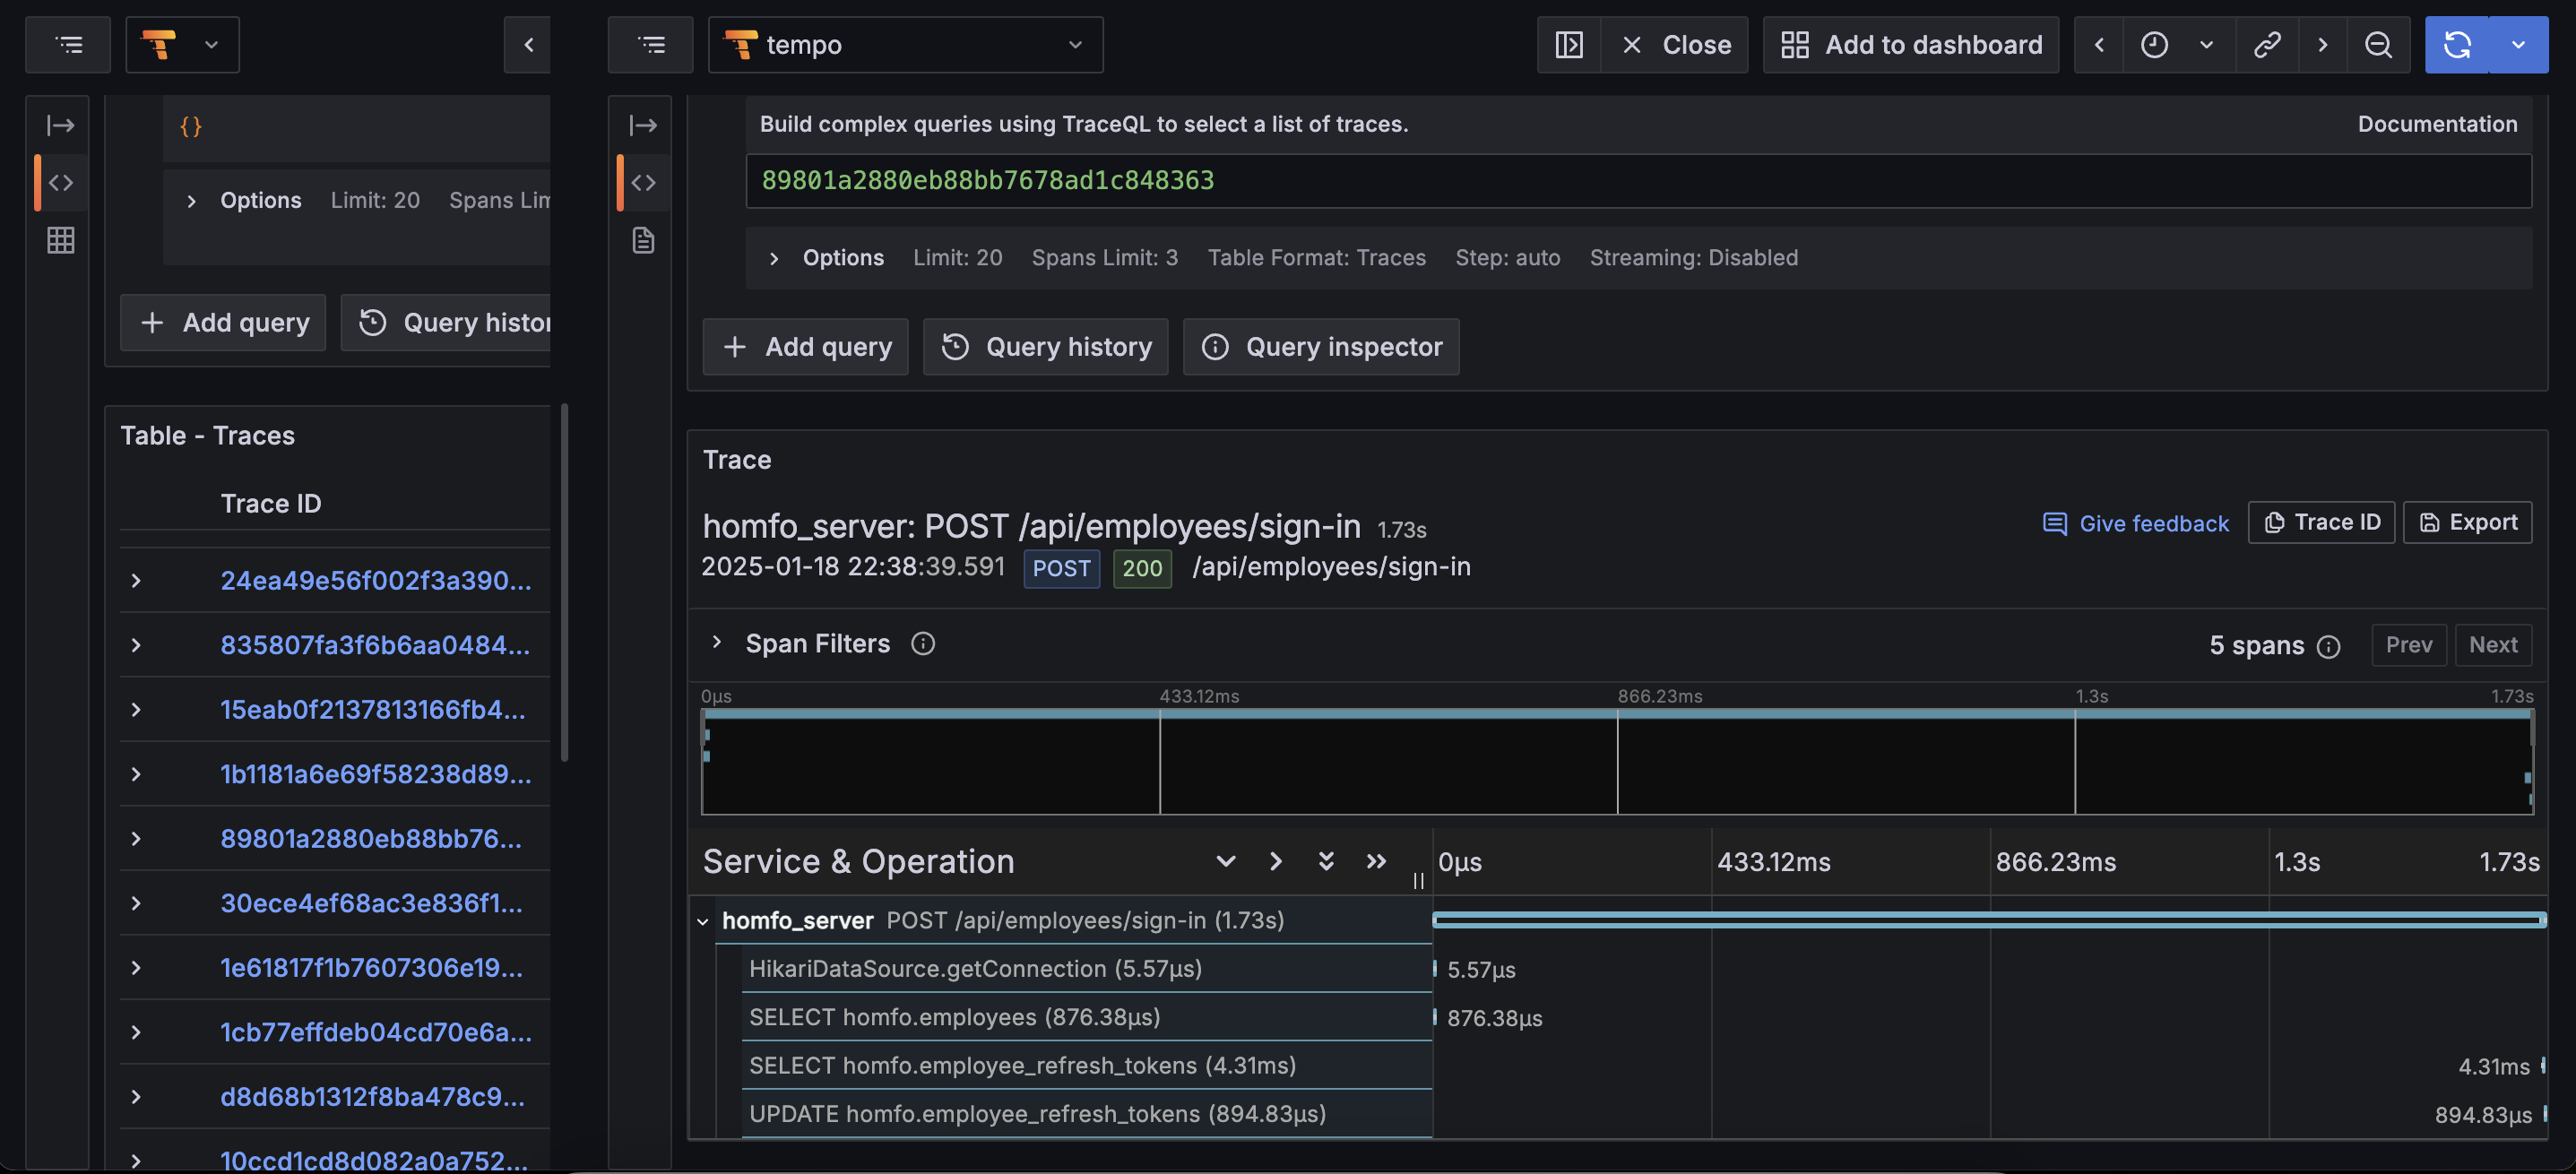Click the split pane layout icon
The width and height of the screenshot is (2576, 1174).
(1568, 44)
